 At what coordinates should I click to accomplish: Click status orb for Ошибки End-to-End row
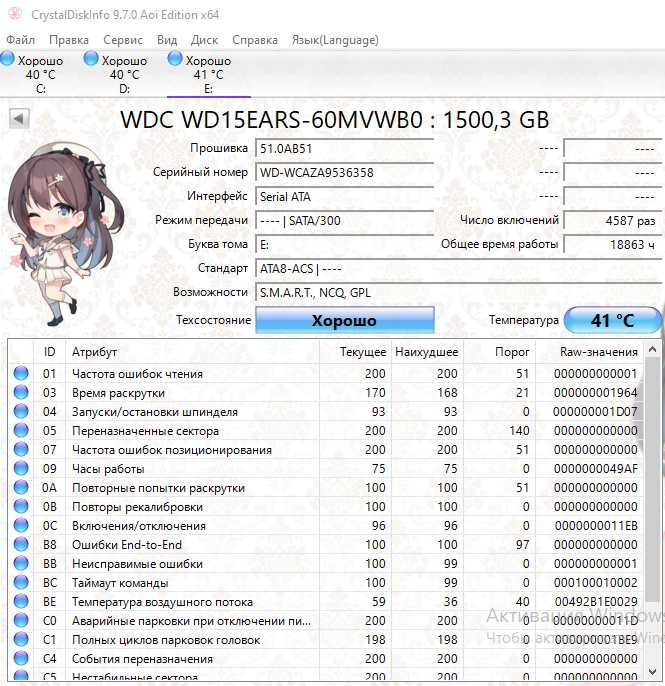click(21, 544)
